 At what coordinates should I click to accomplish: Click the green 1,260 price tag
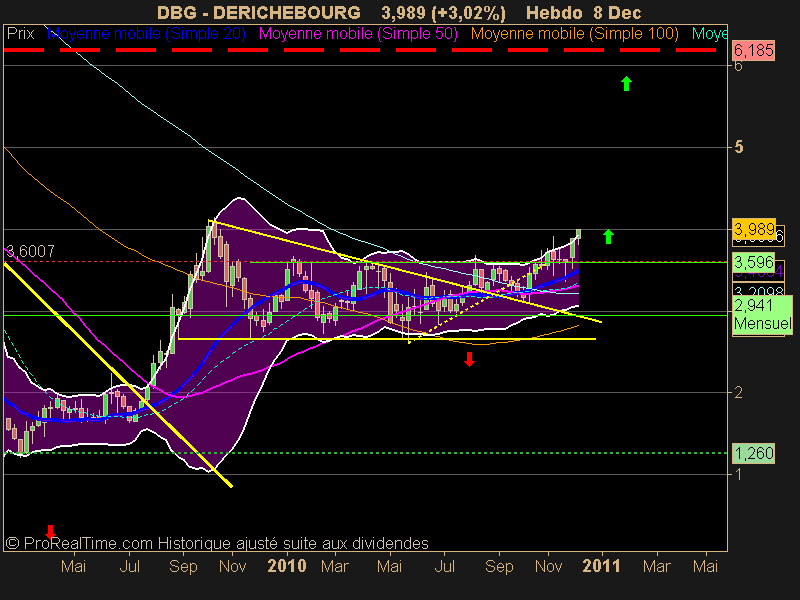coord(754,453)
